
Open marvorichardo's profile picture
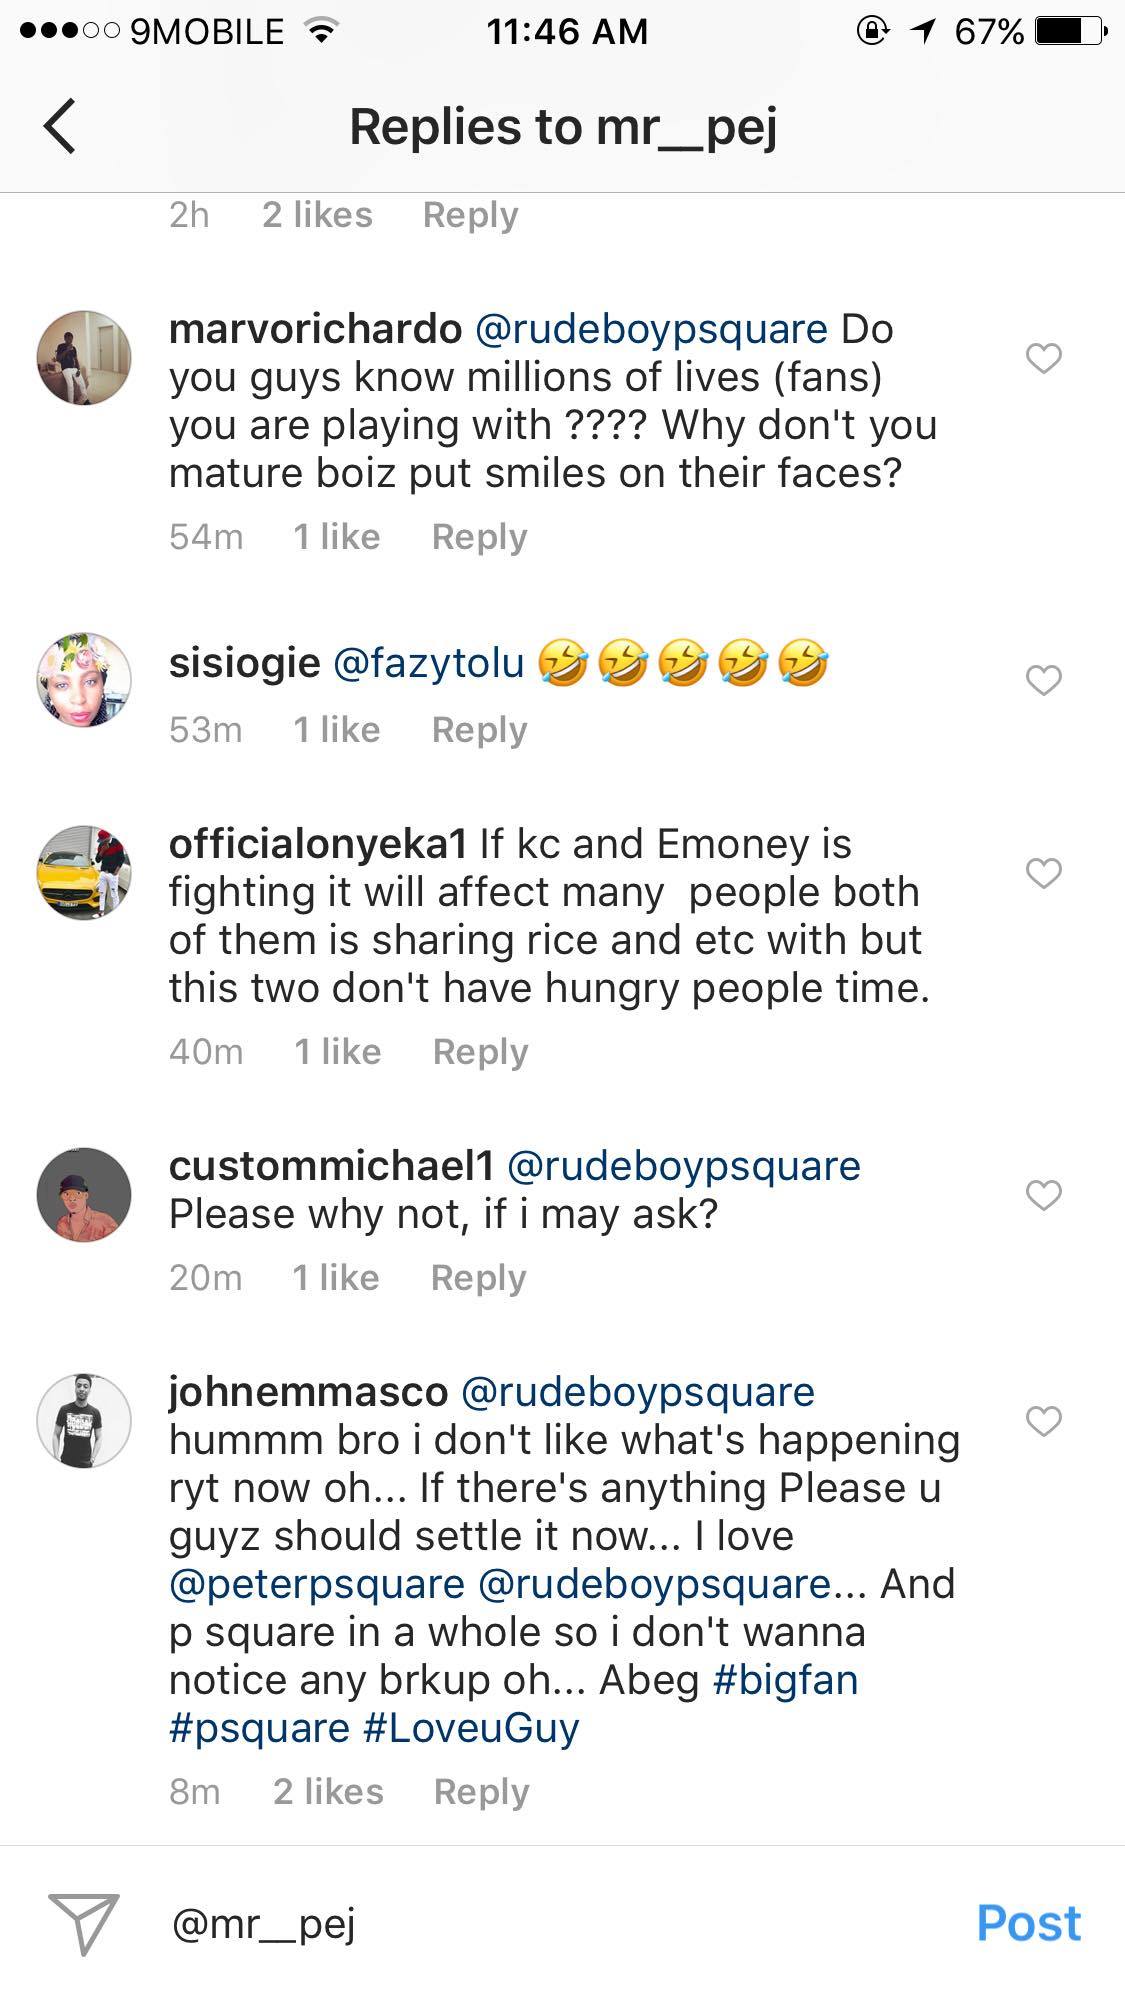[x=84, y=358]
